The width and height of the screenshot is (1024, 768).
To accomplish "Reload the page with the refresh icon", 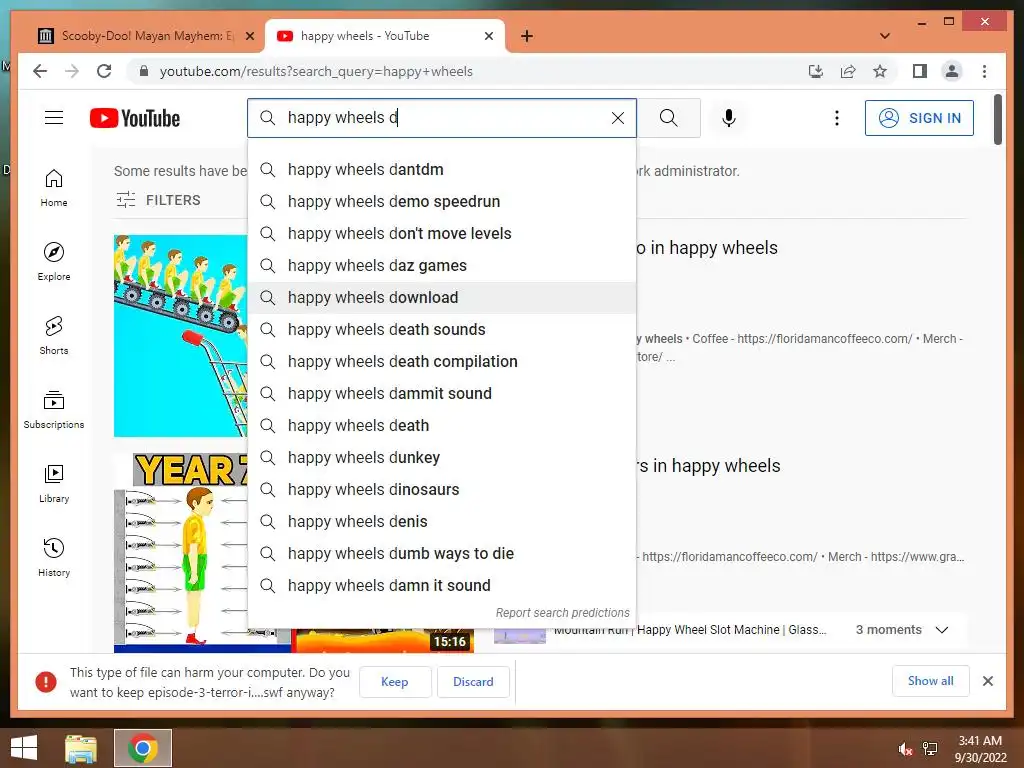I will (104, 71).
